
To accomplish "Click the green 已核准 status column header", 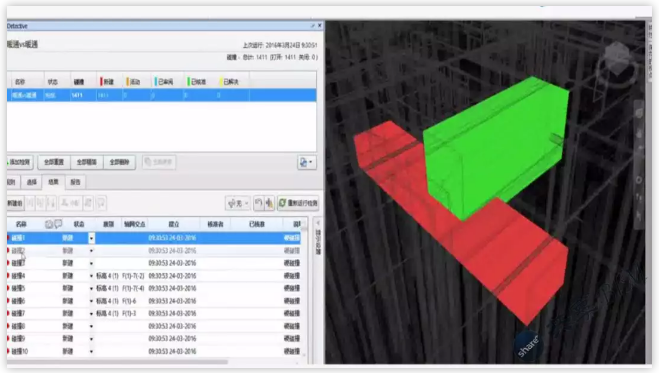I will coord(198,82).
